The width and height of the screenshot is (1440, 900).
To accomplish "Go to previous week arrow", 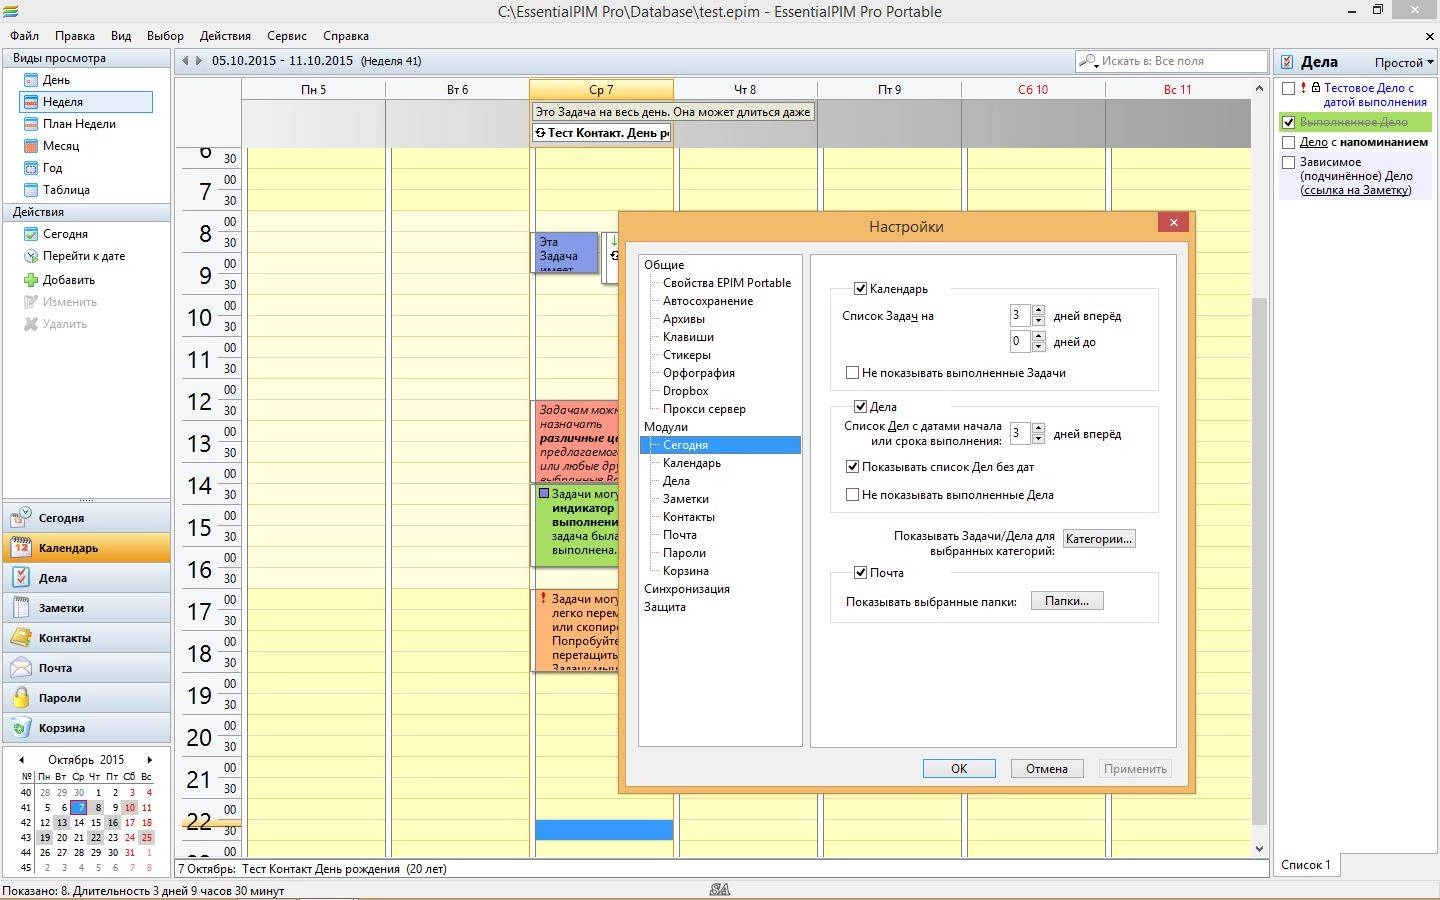I will pyautogui.click(x=185, y=61).
